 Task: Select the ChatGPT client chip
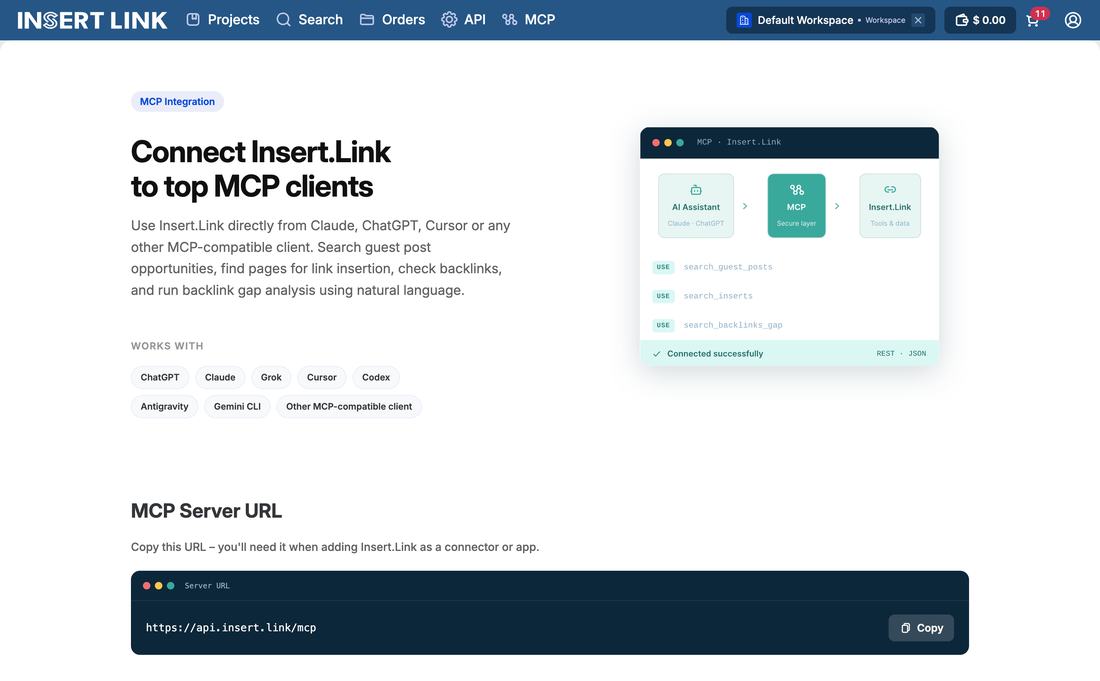[160, 377]
